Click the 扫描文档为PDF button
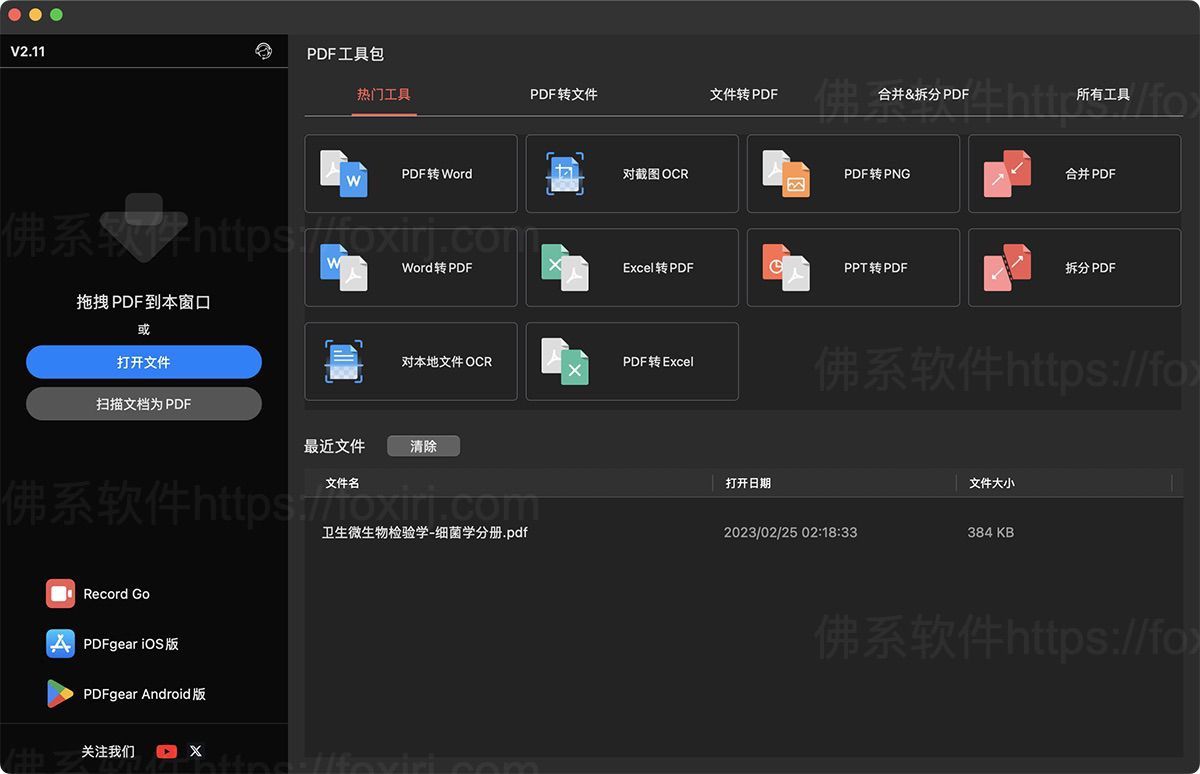The width and height of the screenshot is (1200, 774). click(143, 404)
